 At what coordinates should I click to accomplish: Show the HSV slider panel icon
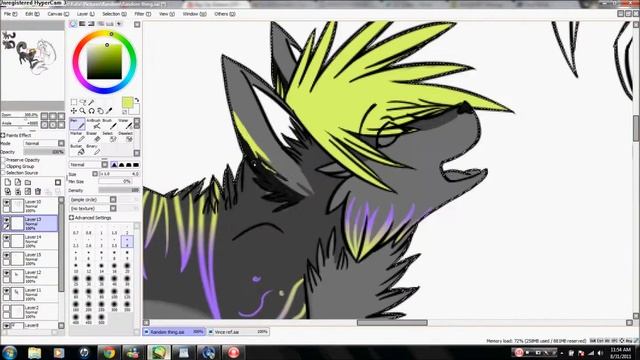91,24
